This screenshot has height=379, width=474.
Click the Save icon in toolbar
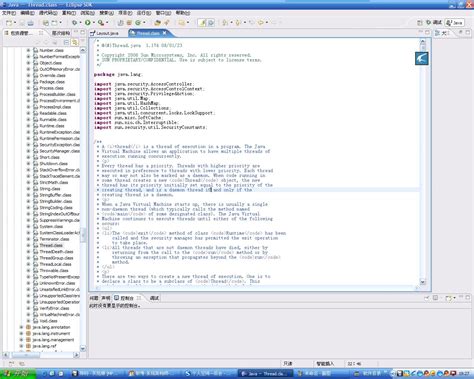[x=22, y=23]
